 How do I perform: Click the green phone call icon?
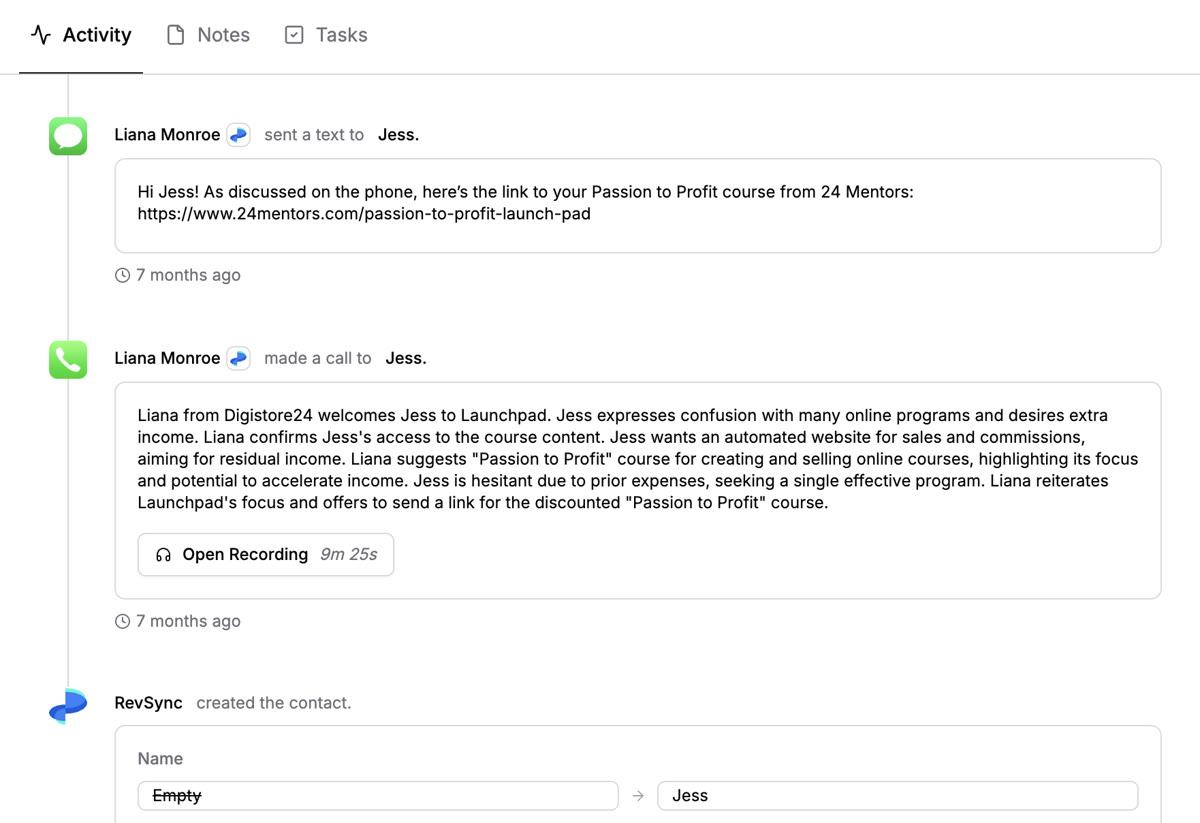[x=67, y=360]
